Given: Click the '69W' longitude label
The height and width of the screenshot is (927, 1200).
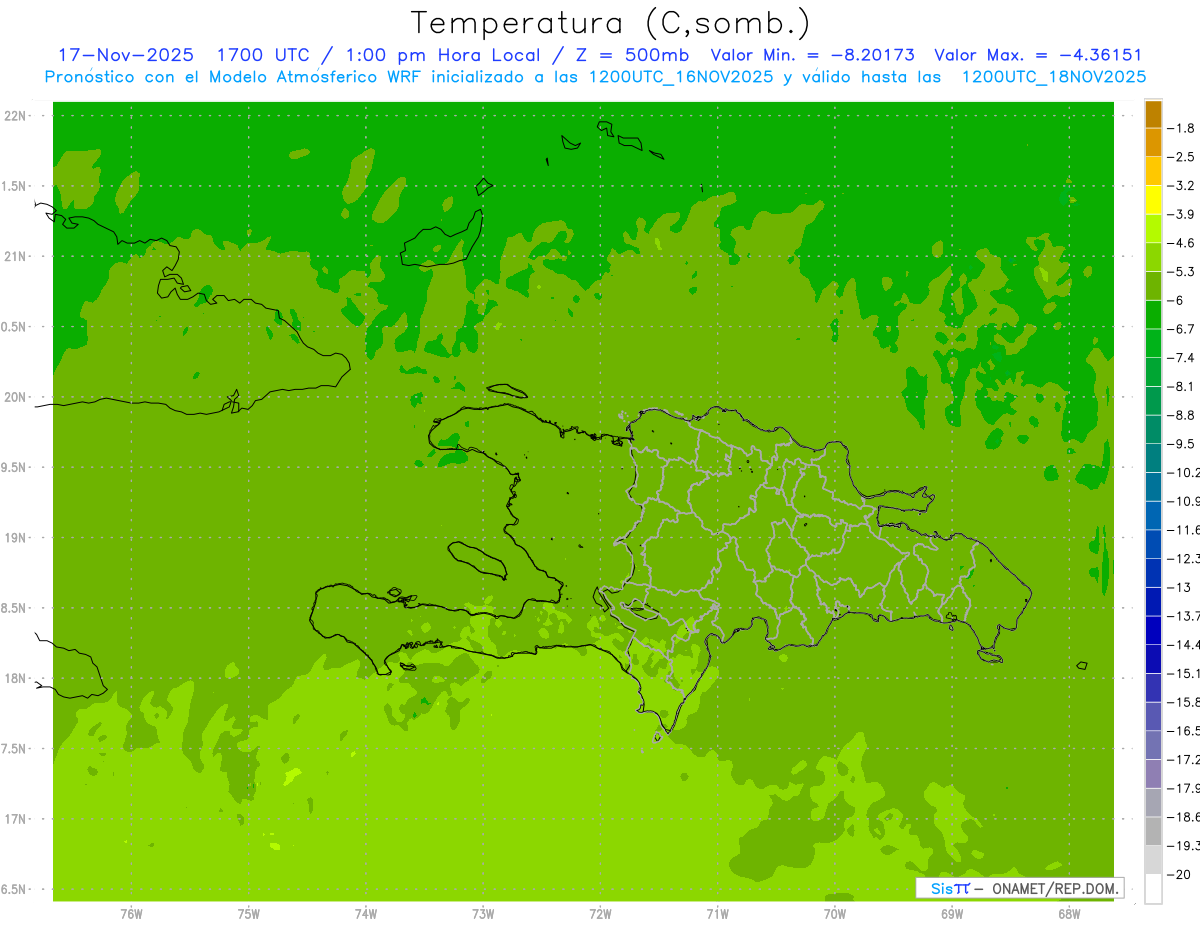Looking at the screenshot, I should pos(952,914).
